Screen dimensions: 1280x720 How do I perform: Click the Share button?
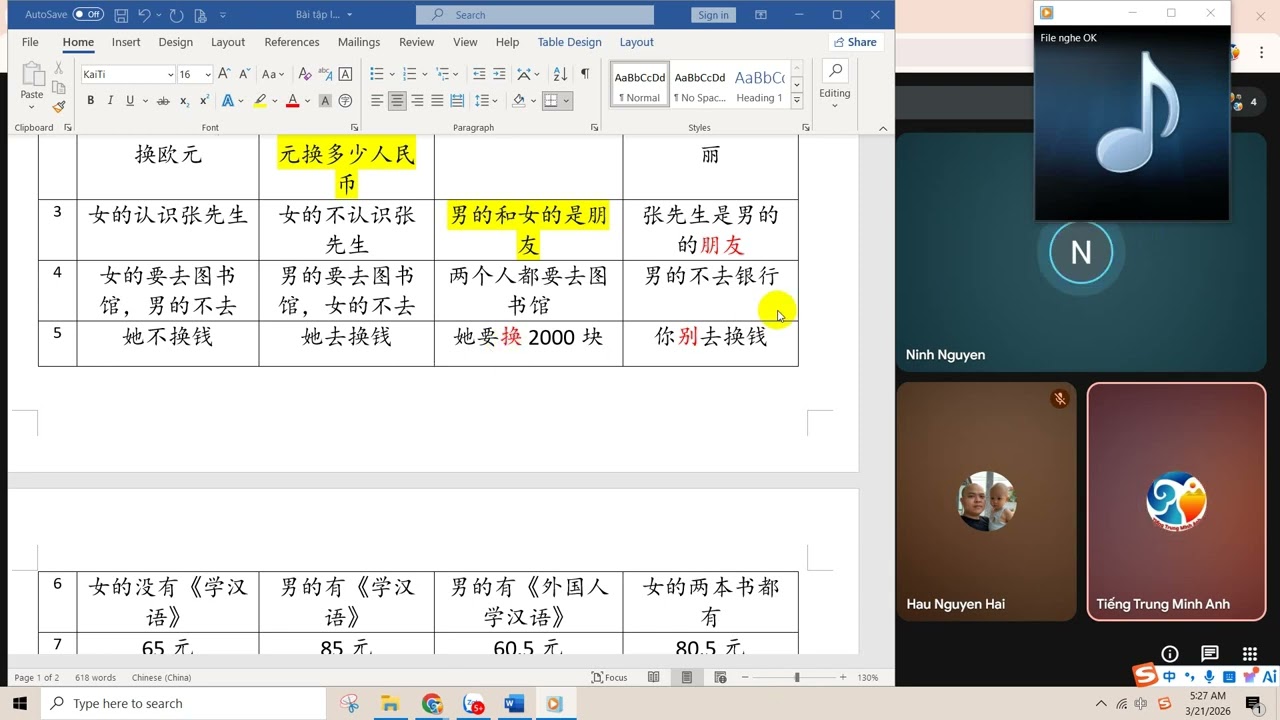point(854,42)
